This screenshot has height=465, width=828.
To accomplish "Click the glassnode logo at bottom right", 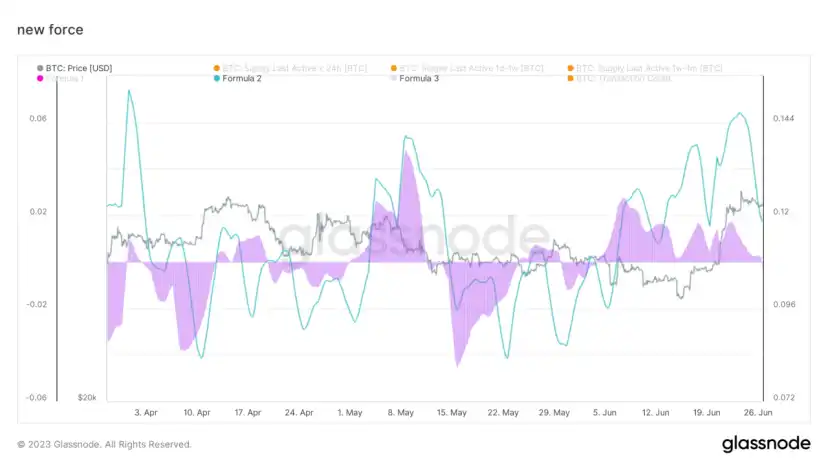I will click(x=764, y=444).
